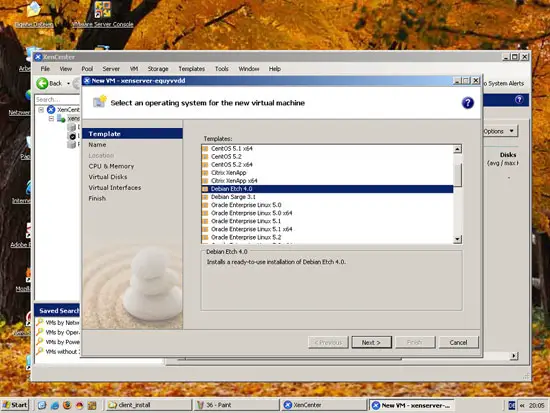Click the VMs by Network search icon
Screen dimensions: 550x413
coord(40,322)
